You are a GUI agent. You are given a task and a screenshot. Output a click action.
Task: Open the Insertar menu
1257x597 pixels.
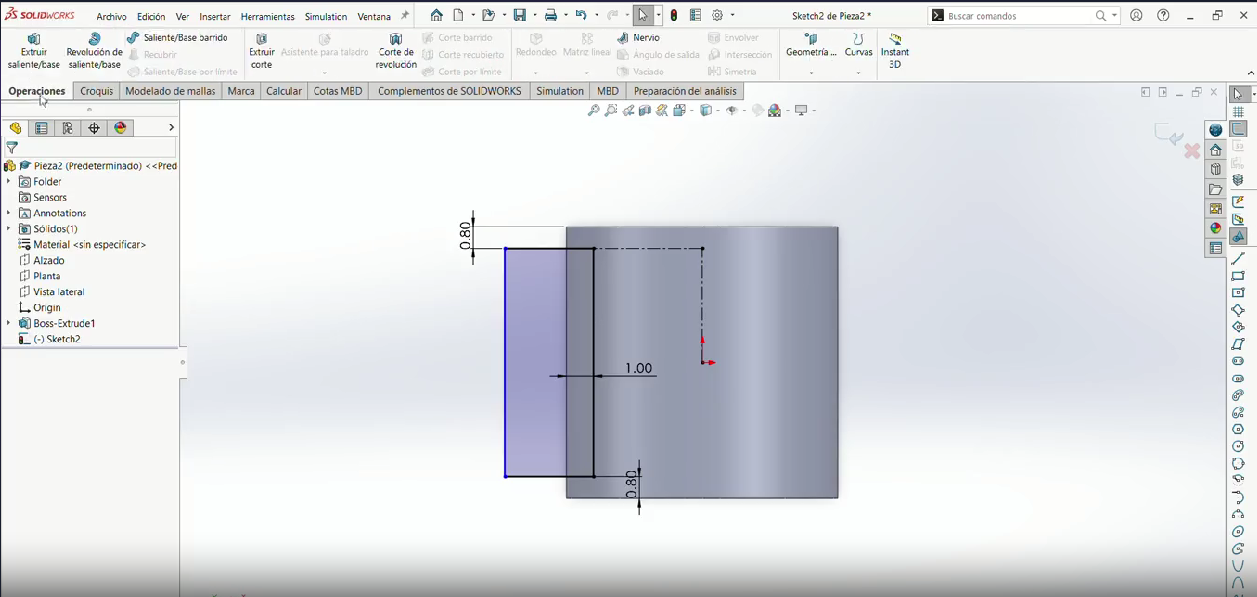(x=215, y=17)
